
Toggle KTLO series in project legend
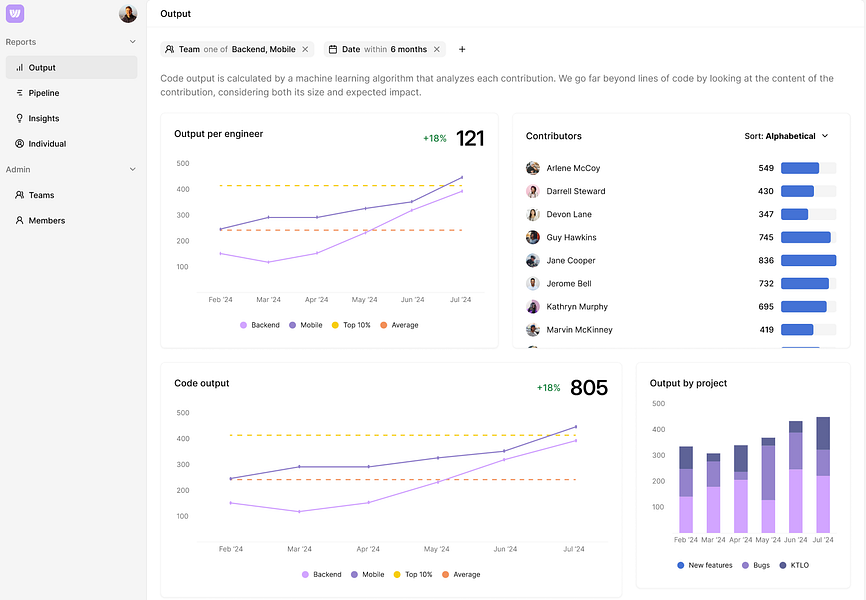[x=799, y=565]
